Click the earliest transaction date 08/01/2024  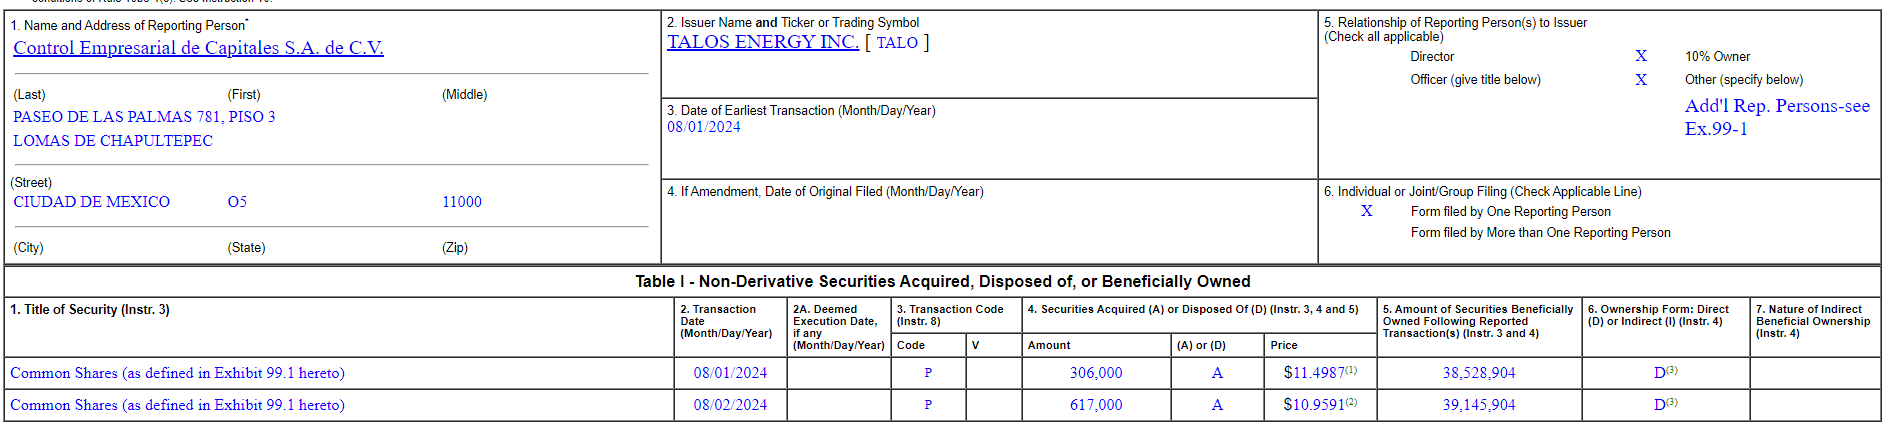click(704, 127)
